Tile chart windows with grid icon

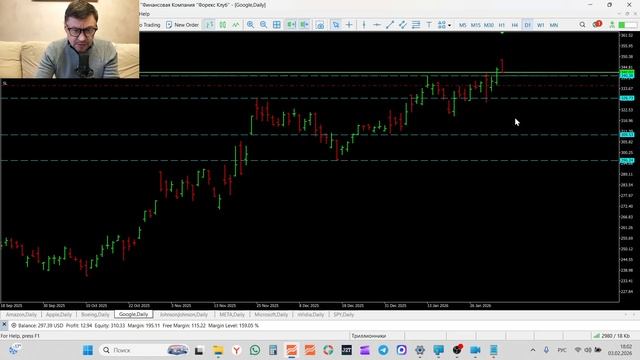pyautogui.click(x=277, y=25)
